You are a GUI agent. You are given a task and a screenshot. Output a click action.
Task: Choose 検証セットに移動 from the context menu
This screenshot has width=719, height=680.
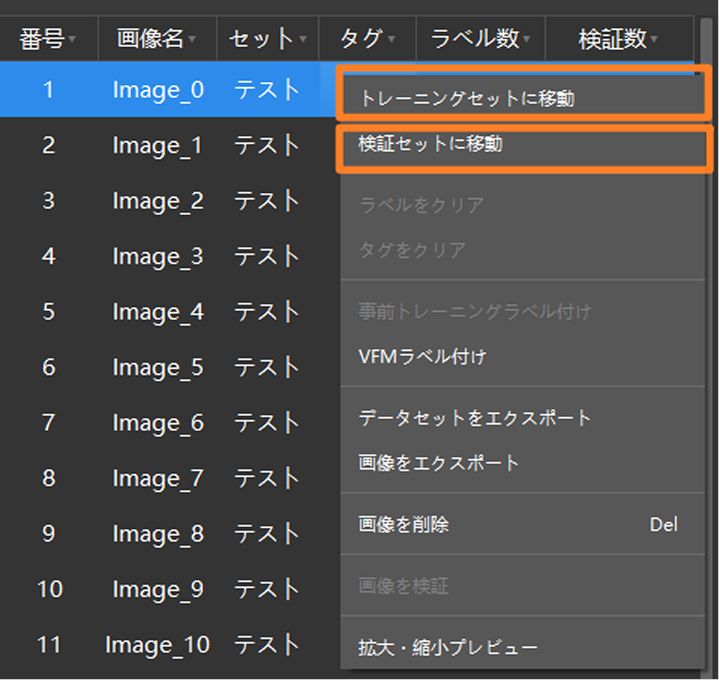[523, 144]
